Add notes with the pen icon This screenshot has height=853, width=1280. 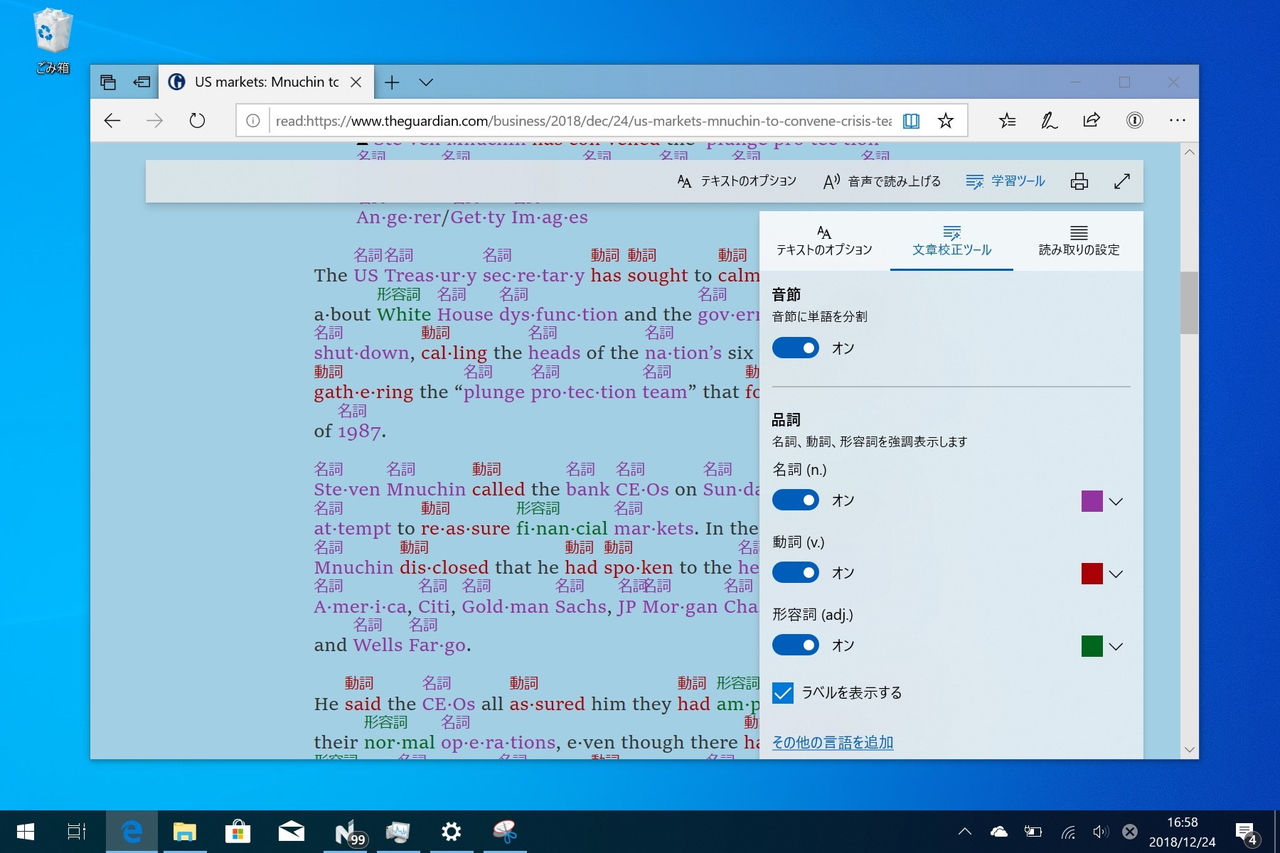click(x=1049, y=121)
